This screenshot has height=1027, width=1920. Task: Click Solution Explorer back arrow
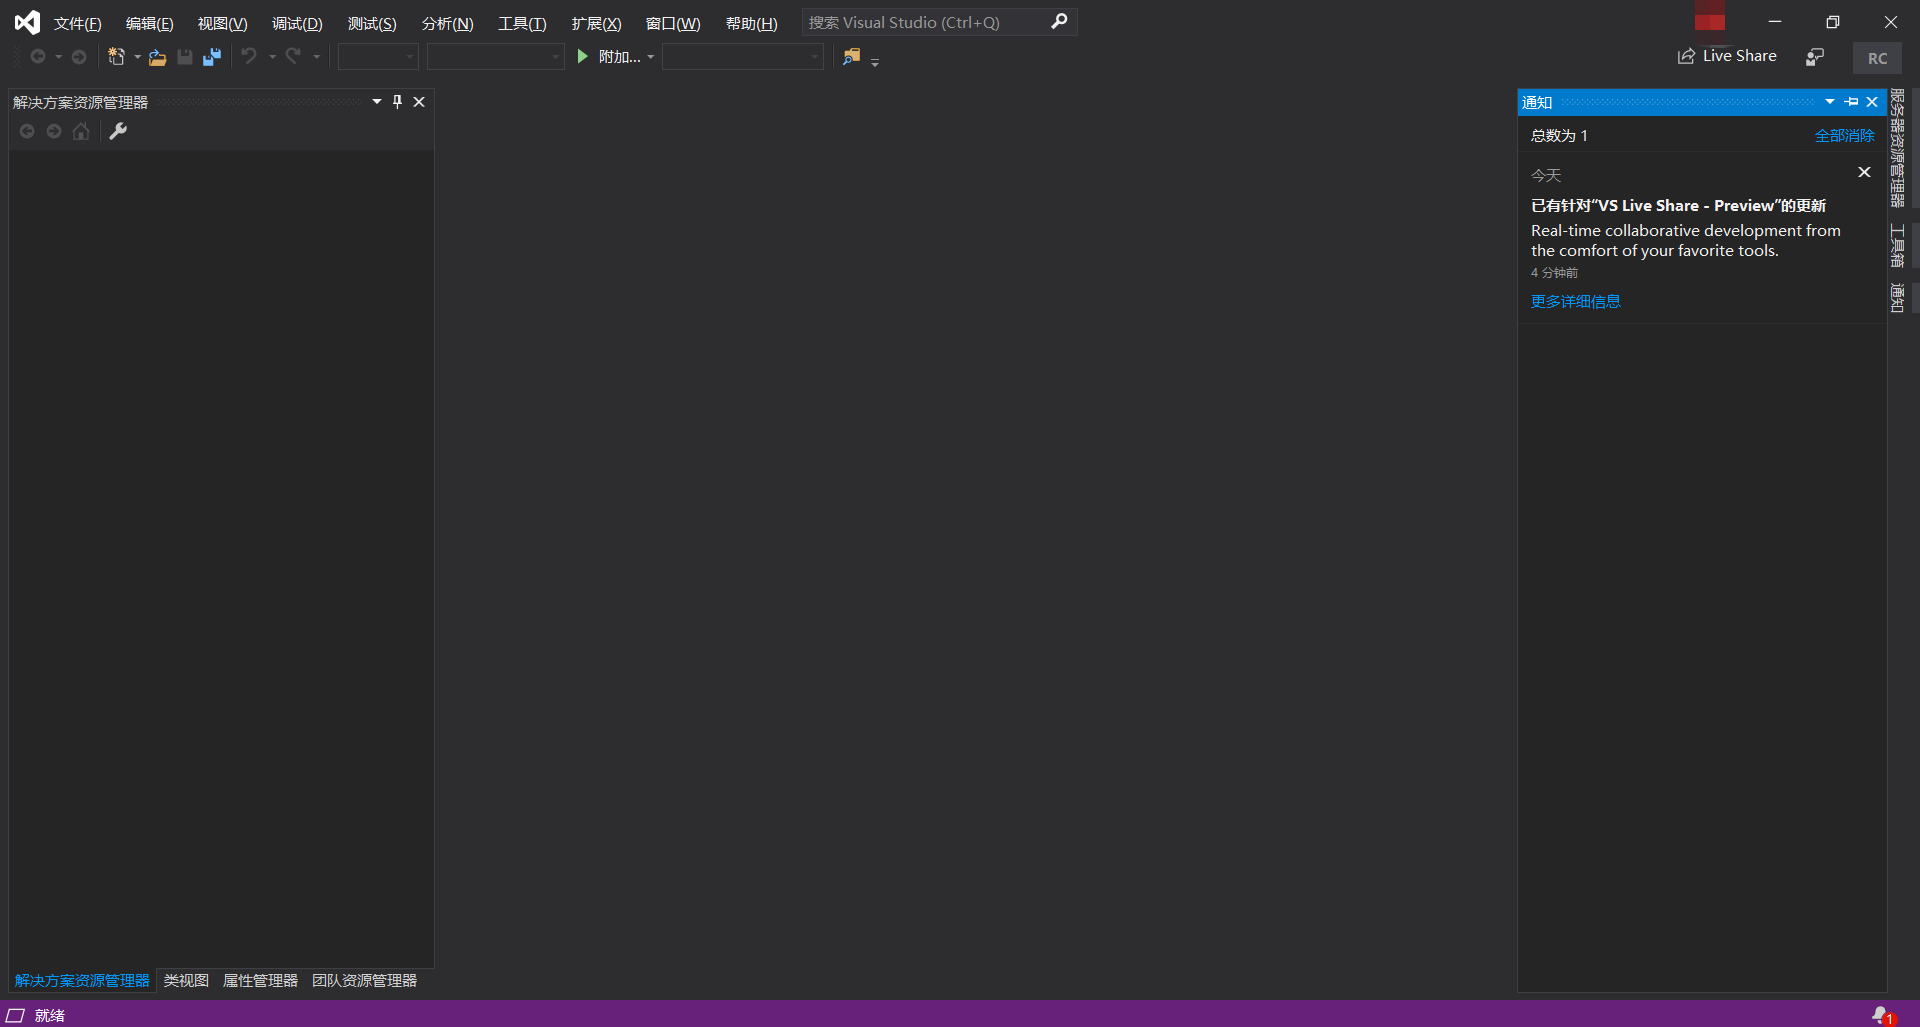[x=27, y=131]
